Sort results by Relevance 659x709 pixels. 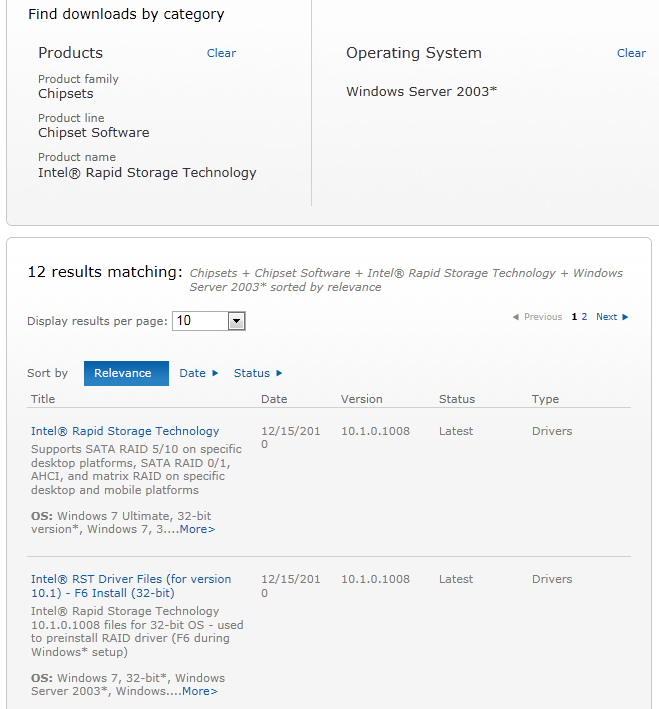click(x=126, y=373)
